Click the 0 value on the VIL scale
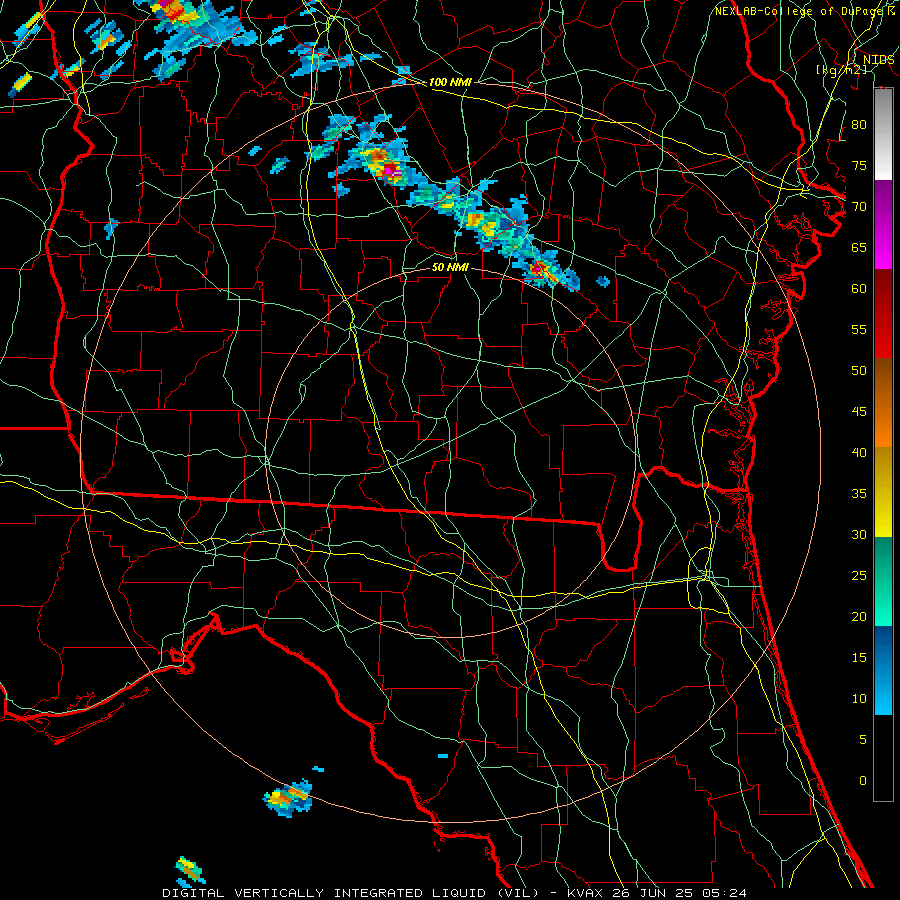 coord(863,781)
